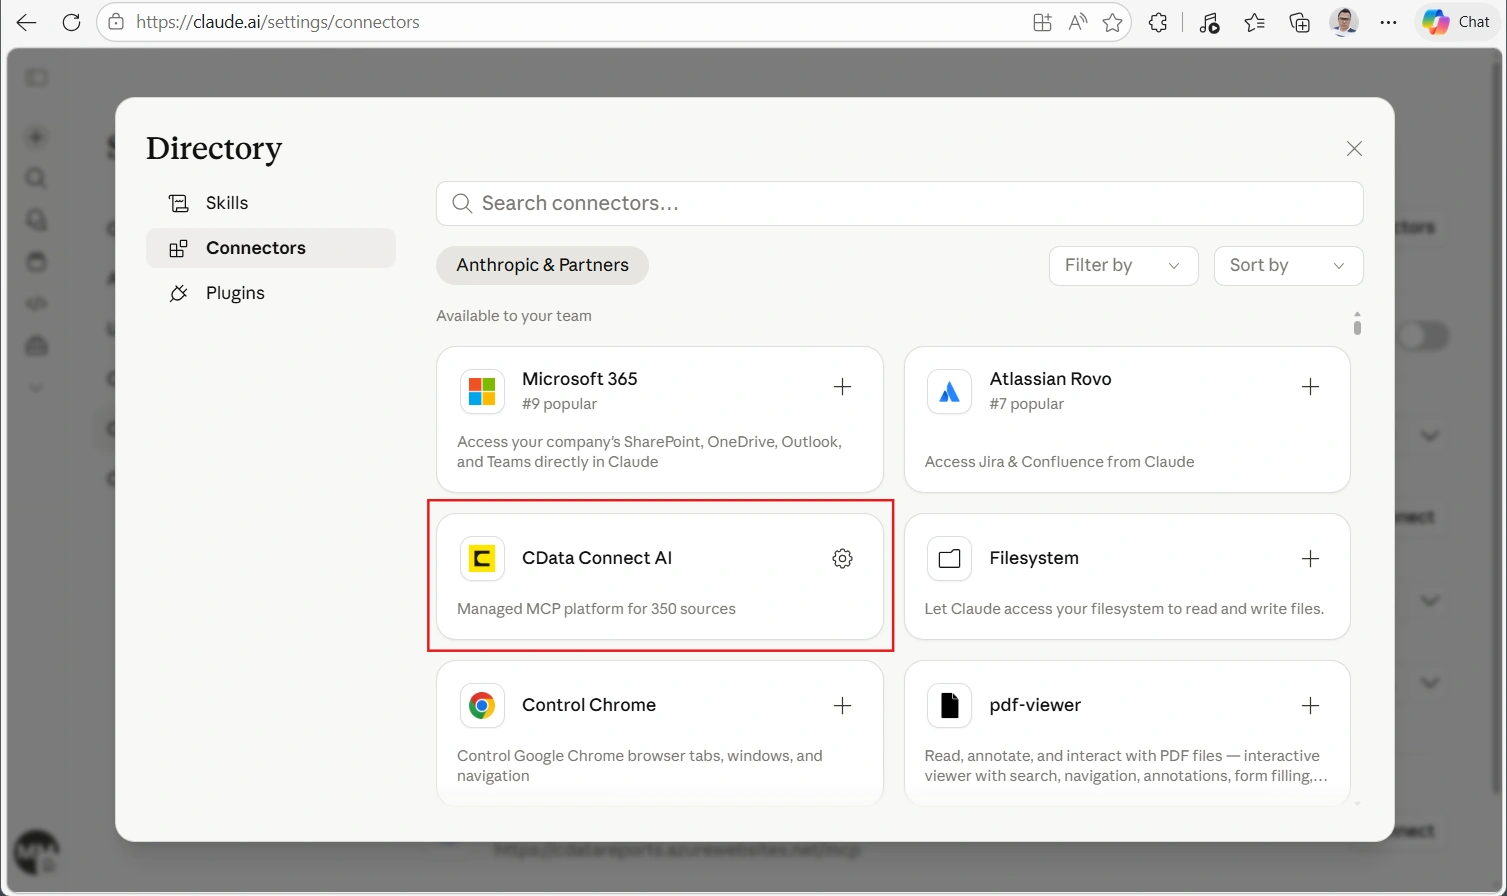1507x896 pixels.
Task: Open the Atlassian Rovo connector title
Action: click(x=1050, y=379)
